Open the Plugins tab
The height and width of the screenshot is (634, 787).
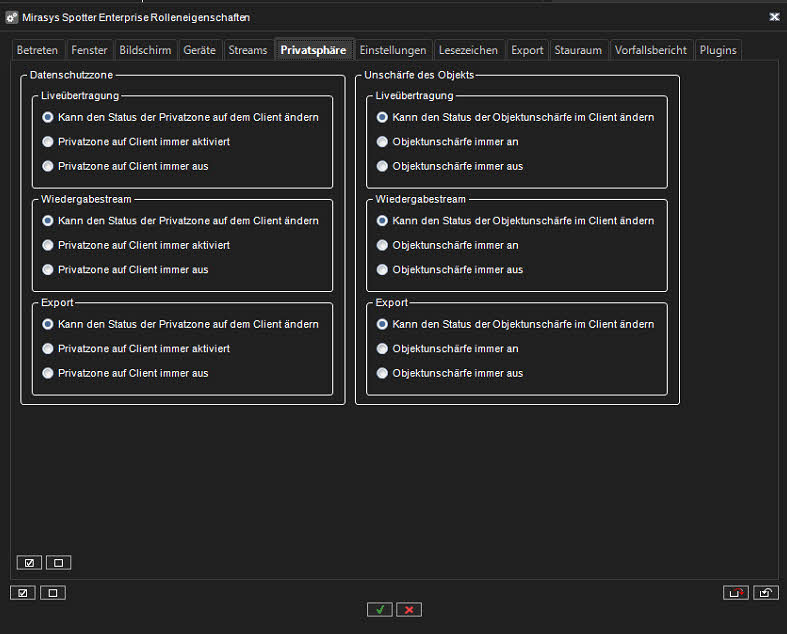tap(717, 50)
